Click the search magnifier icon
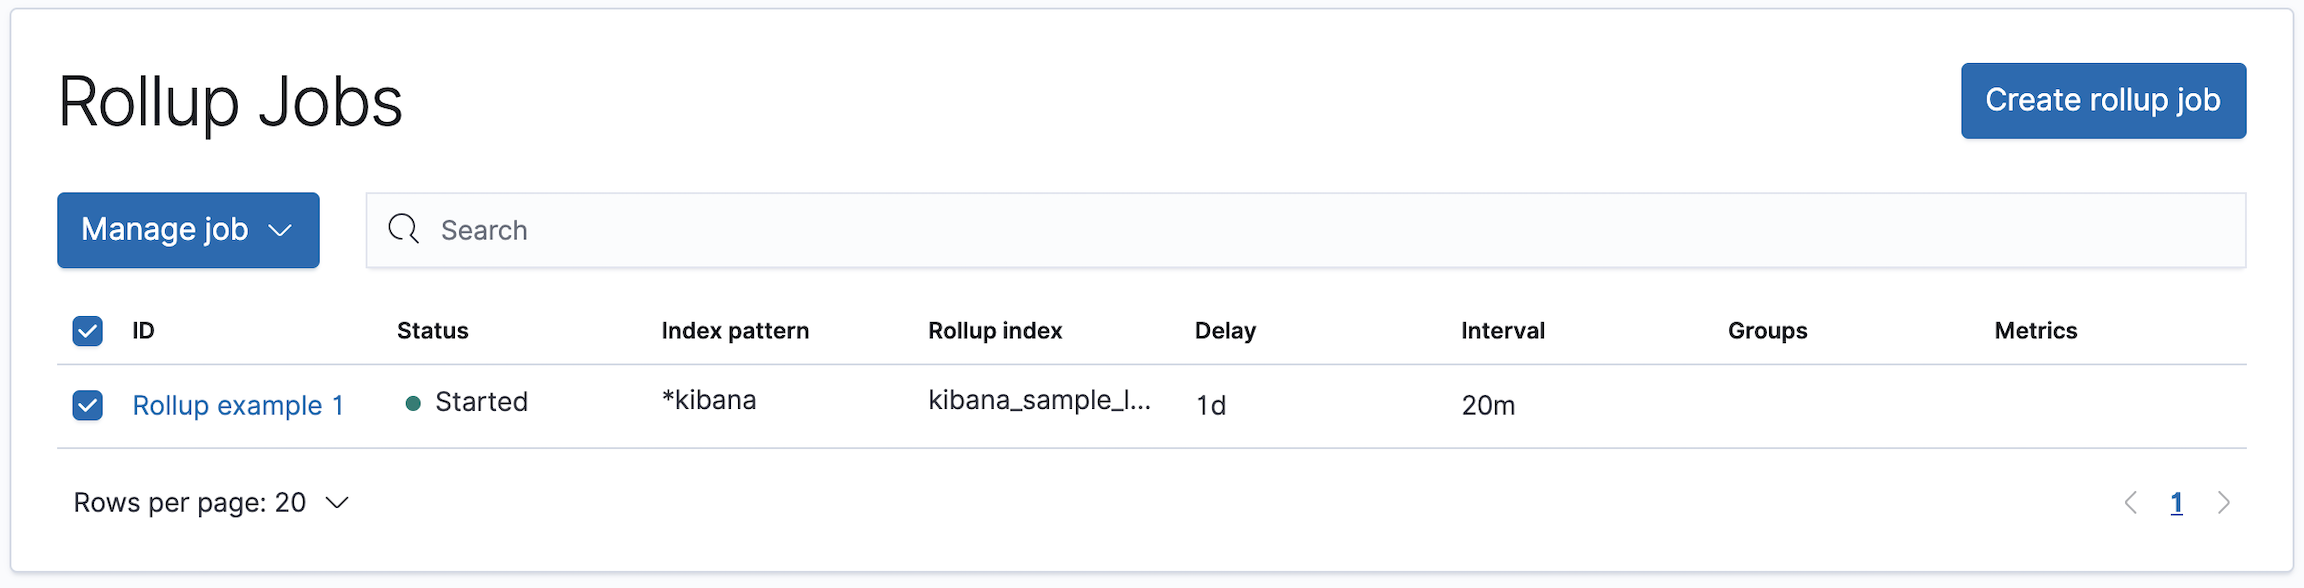The width and height of the screenshot is (2304, 588). click(403, 229)
